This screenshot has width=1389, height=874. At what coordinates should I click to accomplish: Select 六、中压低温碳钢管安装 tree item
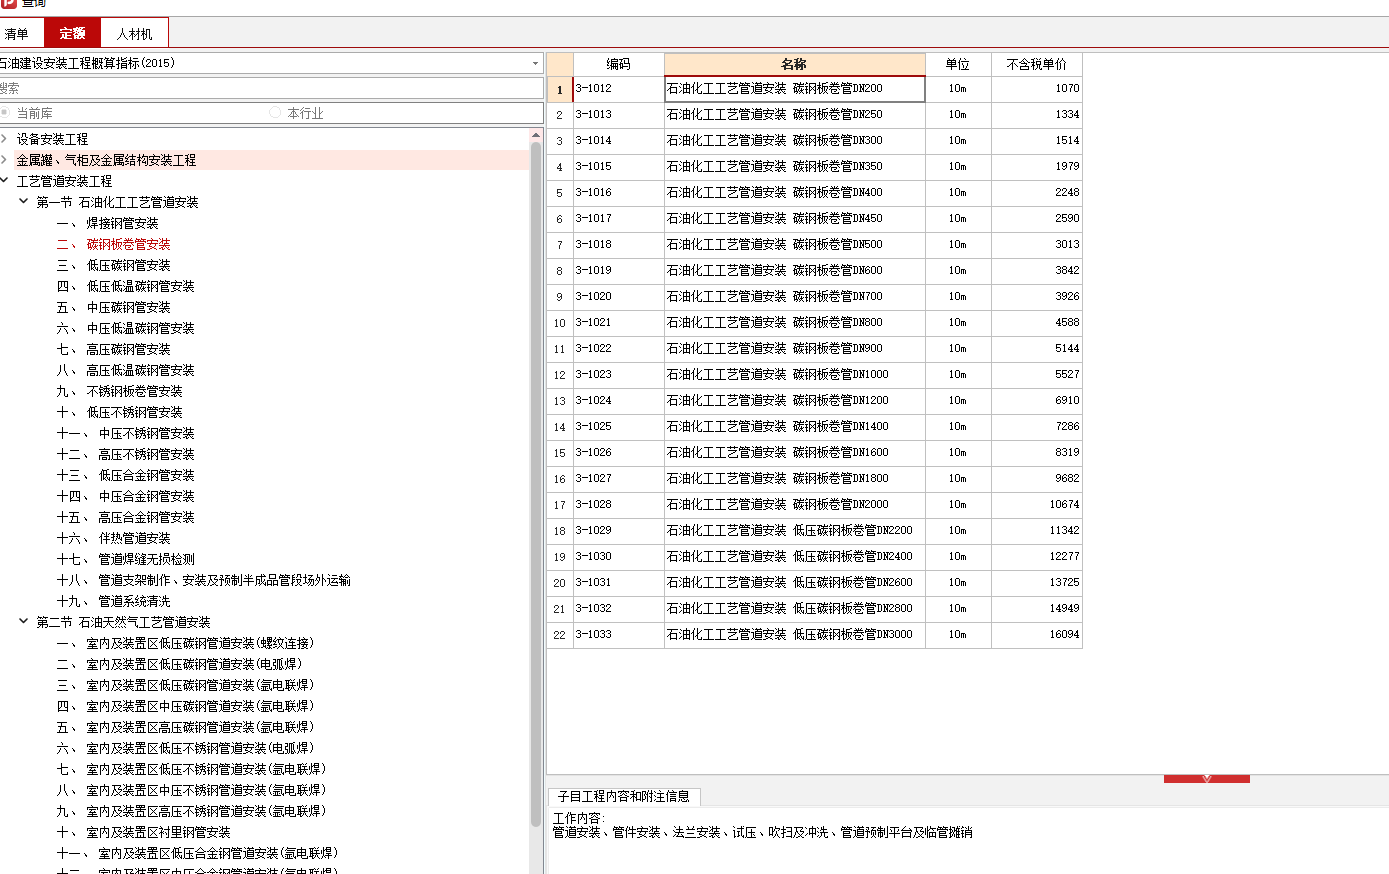(x=125, y=328)
